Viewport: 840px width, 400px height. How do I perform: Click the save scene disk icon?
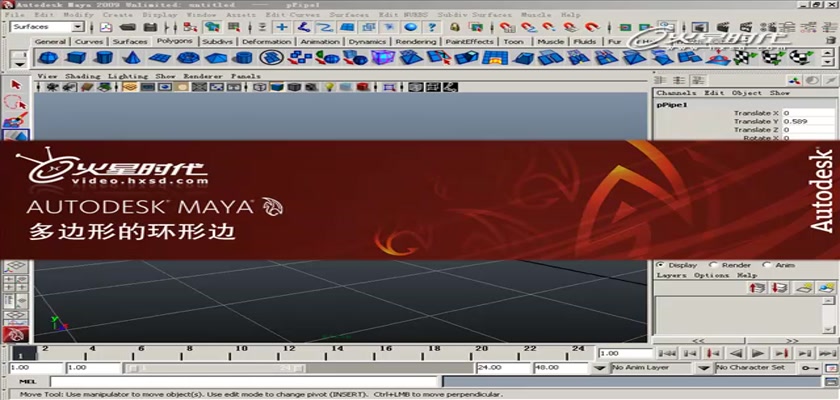click(x=151, y=27)
